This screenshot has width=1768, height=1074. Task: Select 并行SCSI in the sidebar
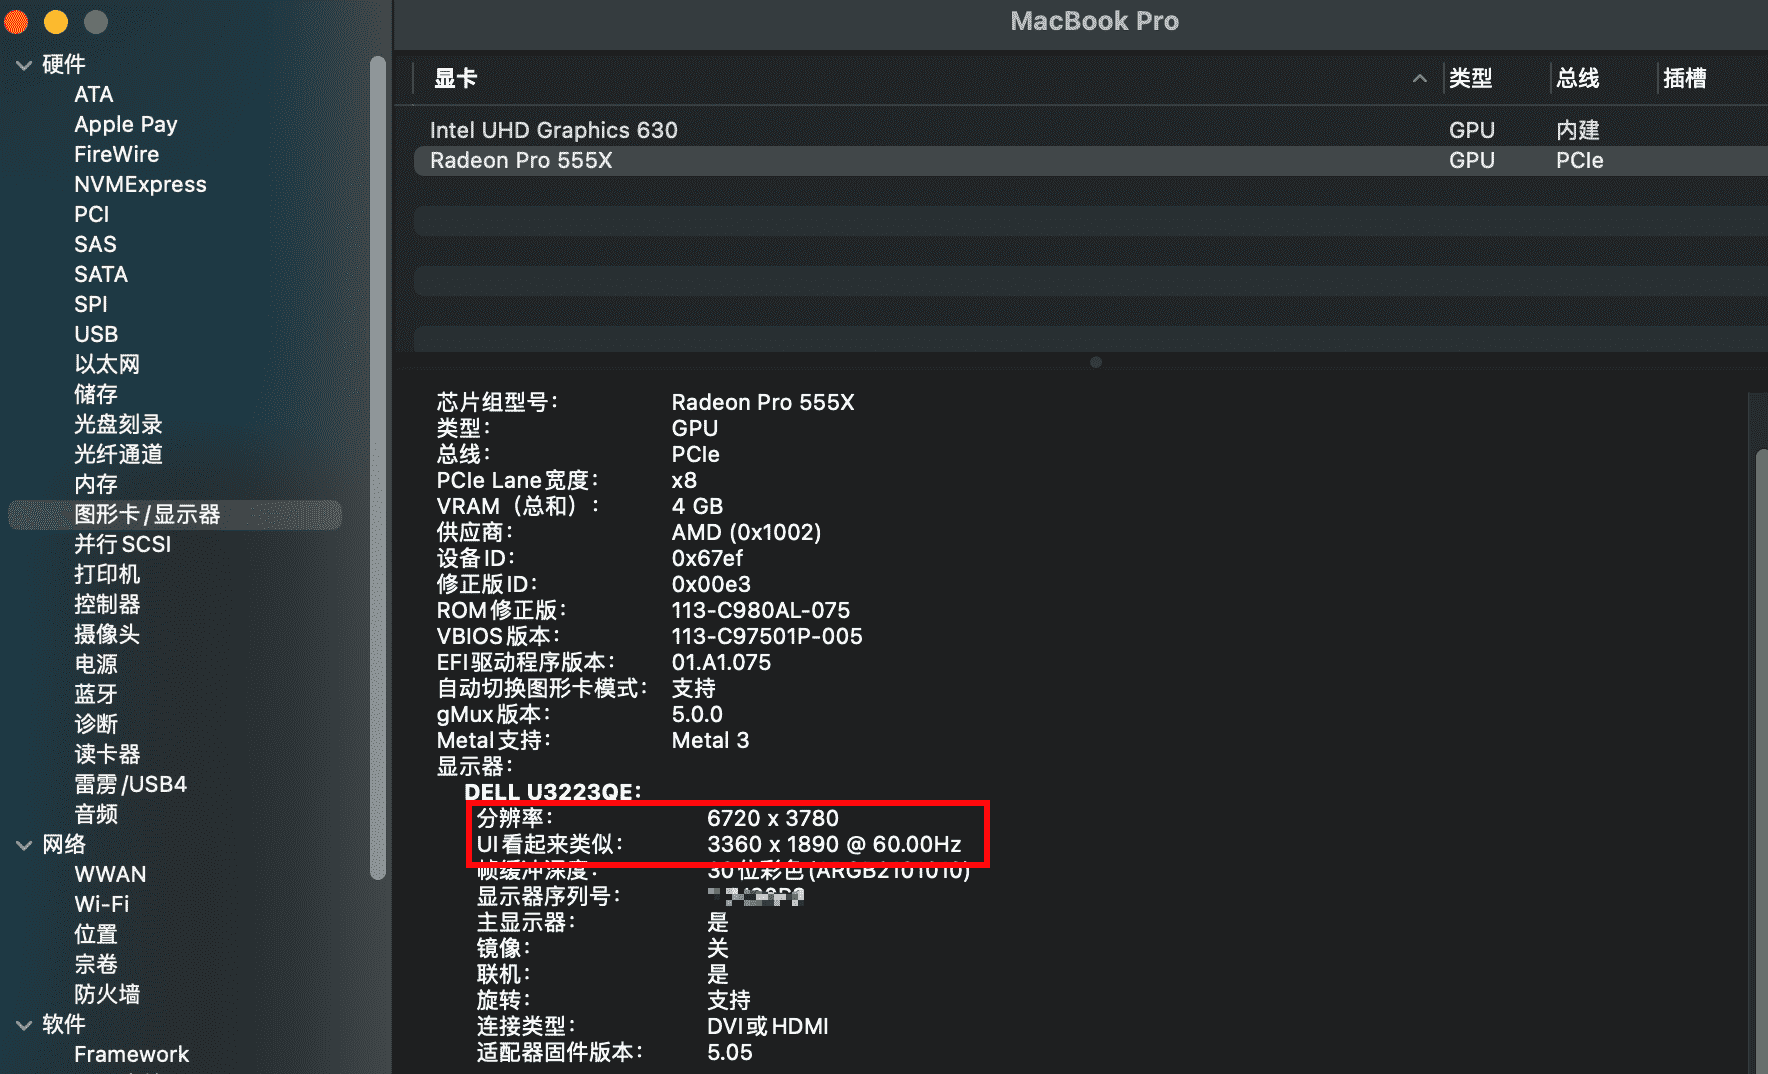point(123,544)
